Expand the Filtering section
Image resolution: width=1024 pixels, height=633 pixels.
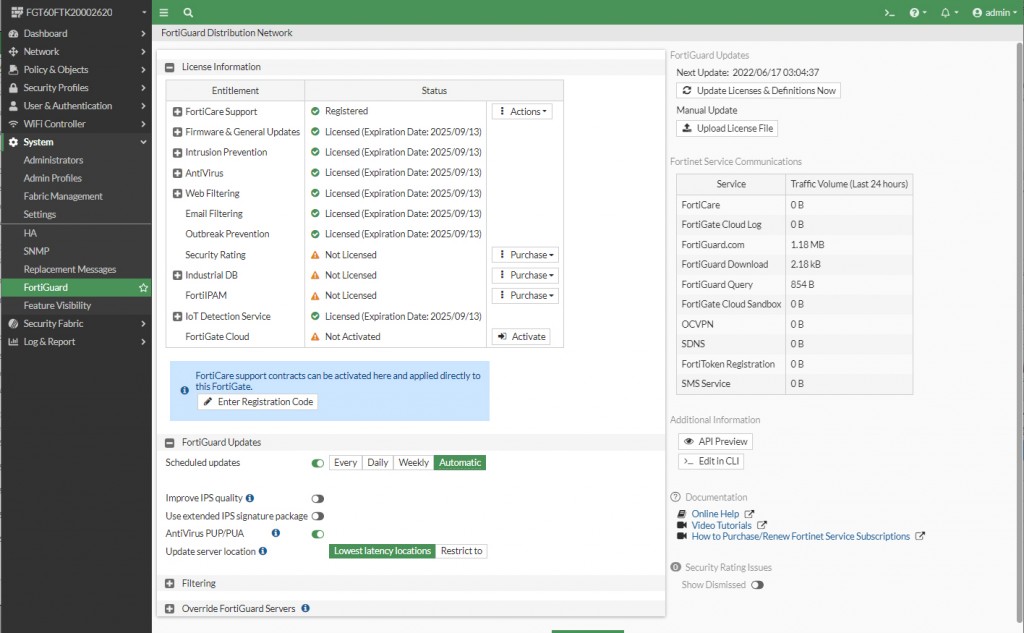(x=170, y=583)
